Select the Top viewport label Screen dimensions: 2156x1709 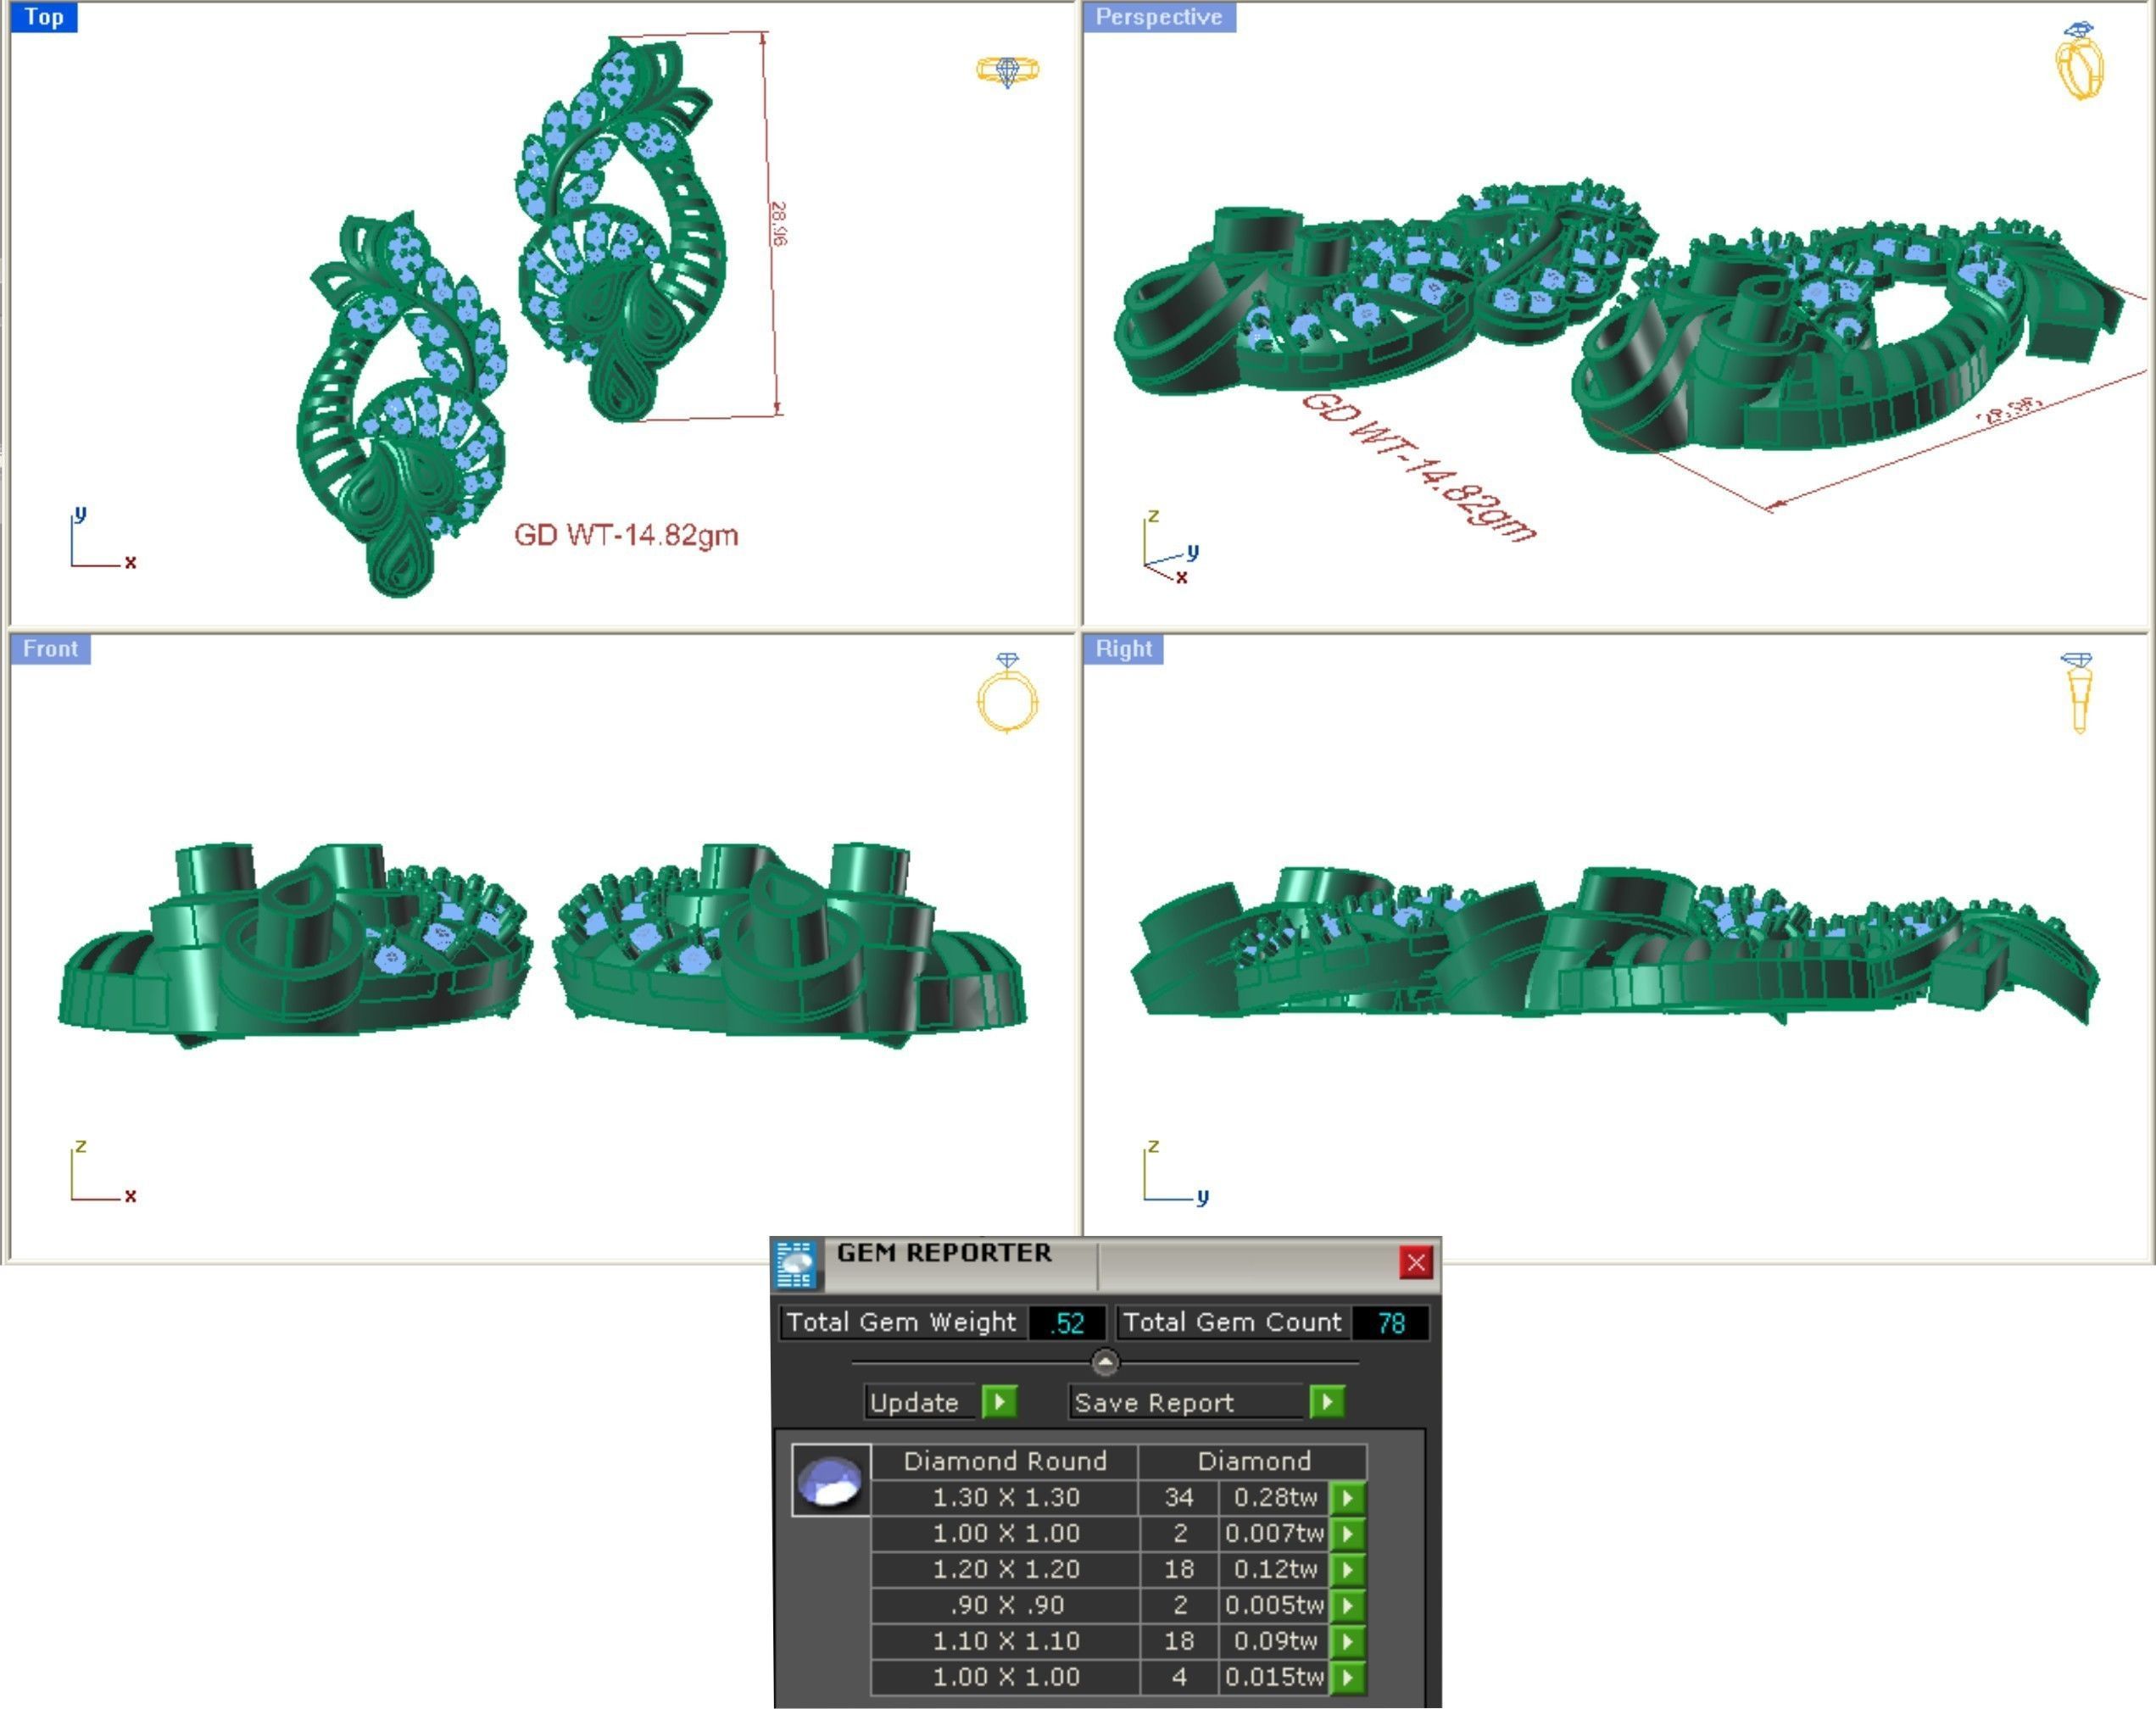44,17
